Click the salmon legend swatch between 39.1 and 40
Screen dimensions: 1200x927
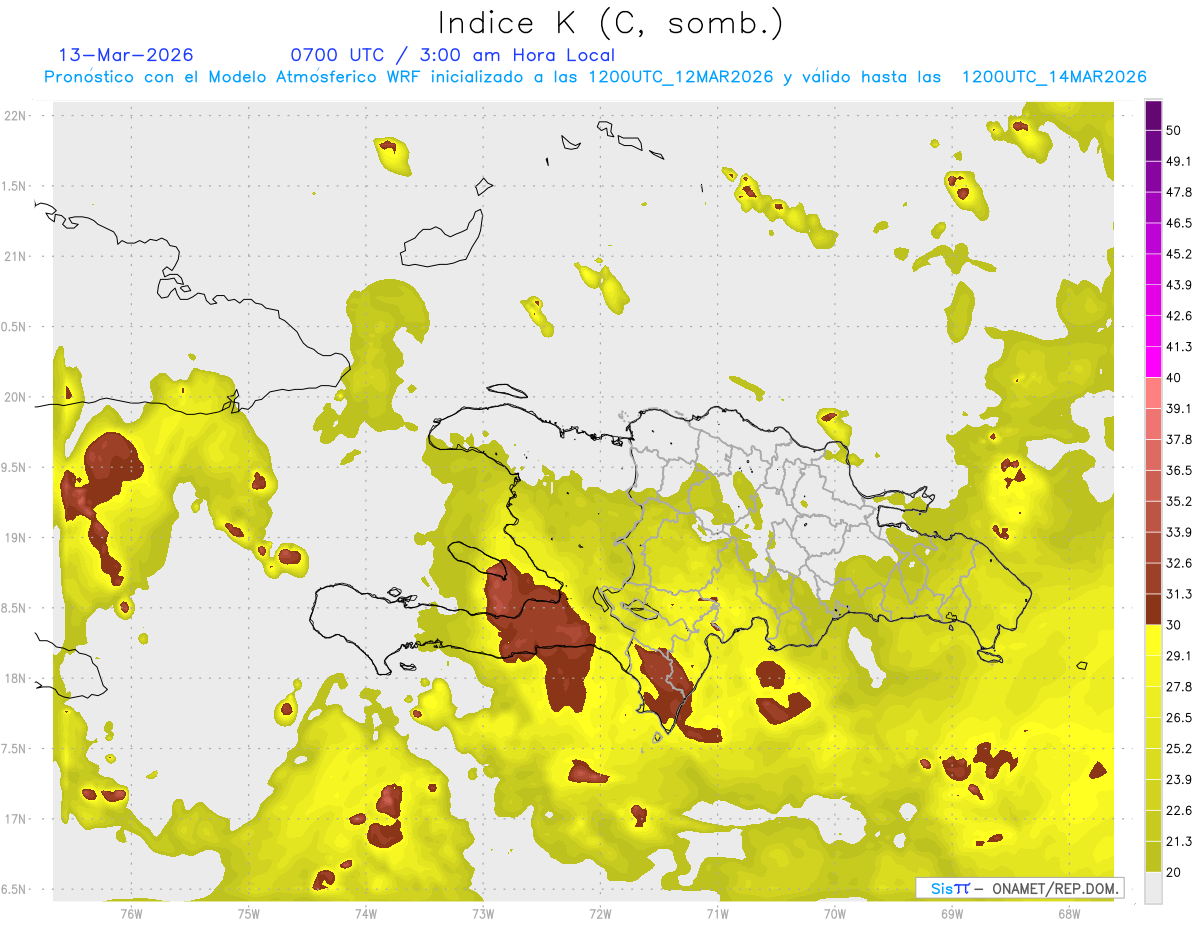[x=1153, y=393]
